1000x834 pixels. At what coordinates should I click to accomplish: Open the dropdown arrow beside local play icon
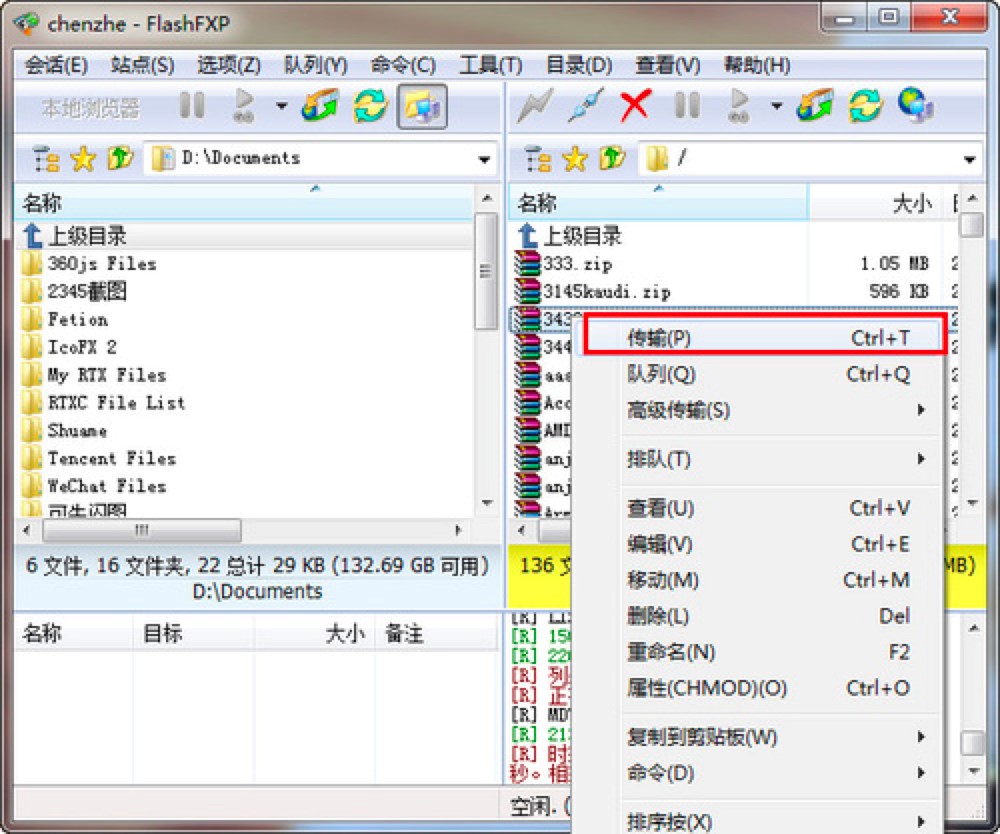coord(281,106)
